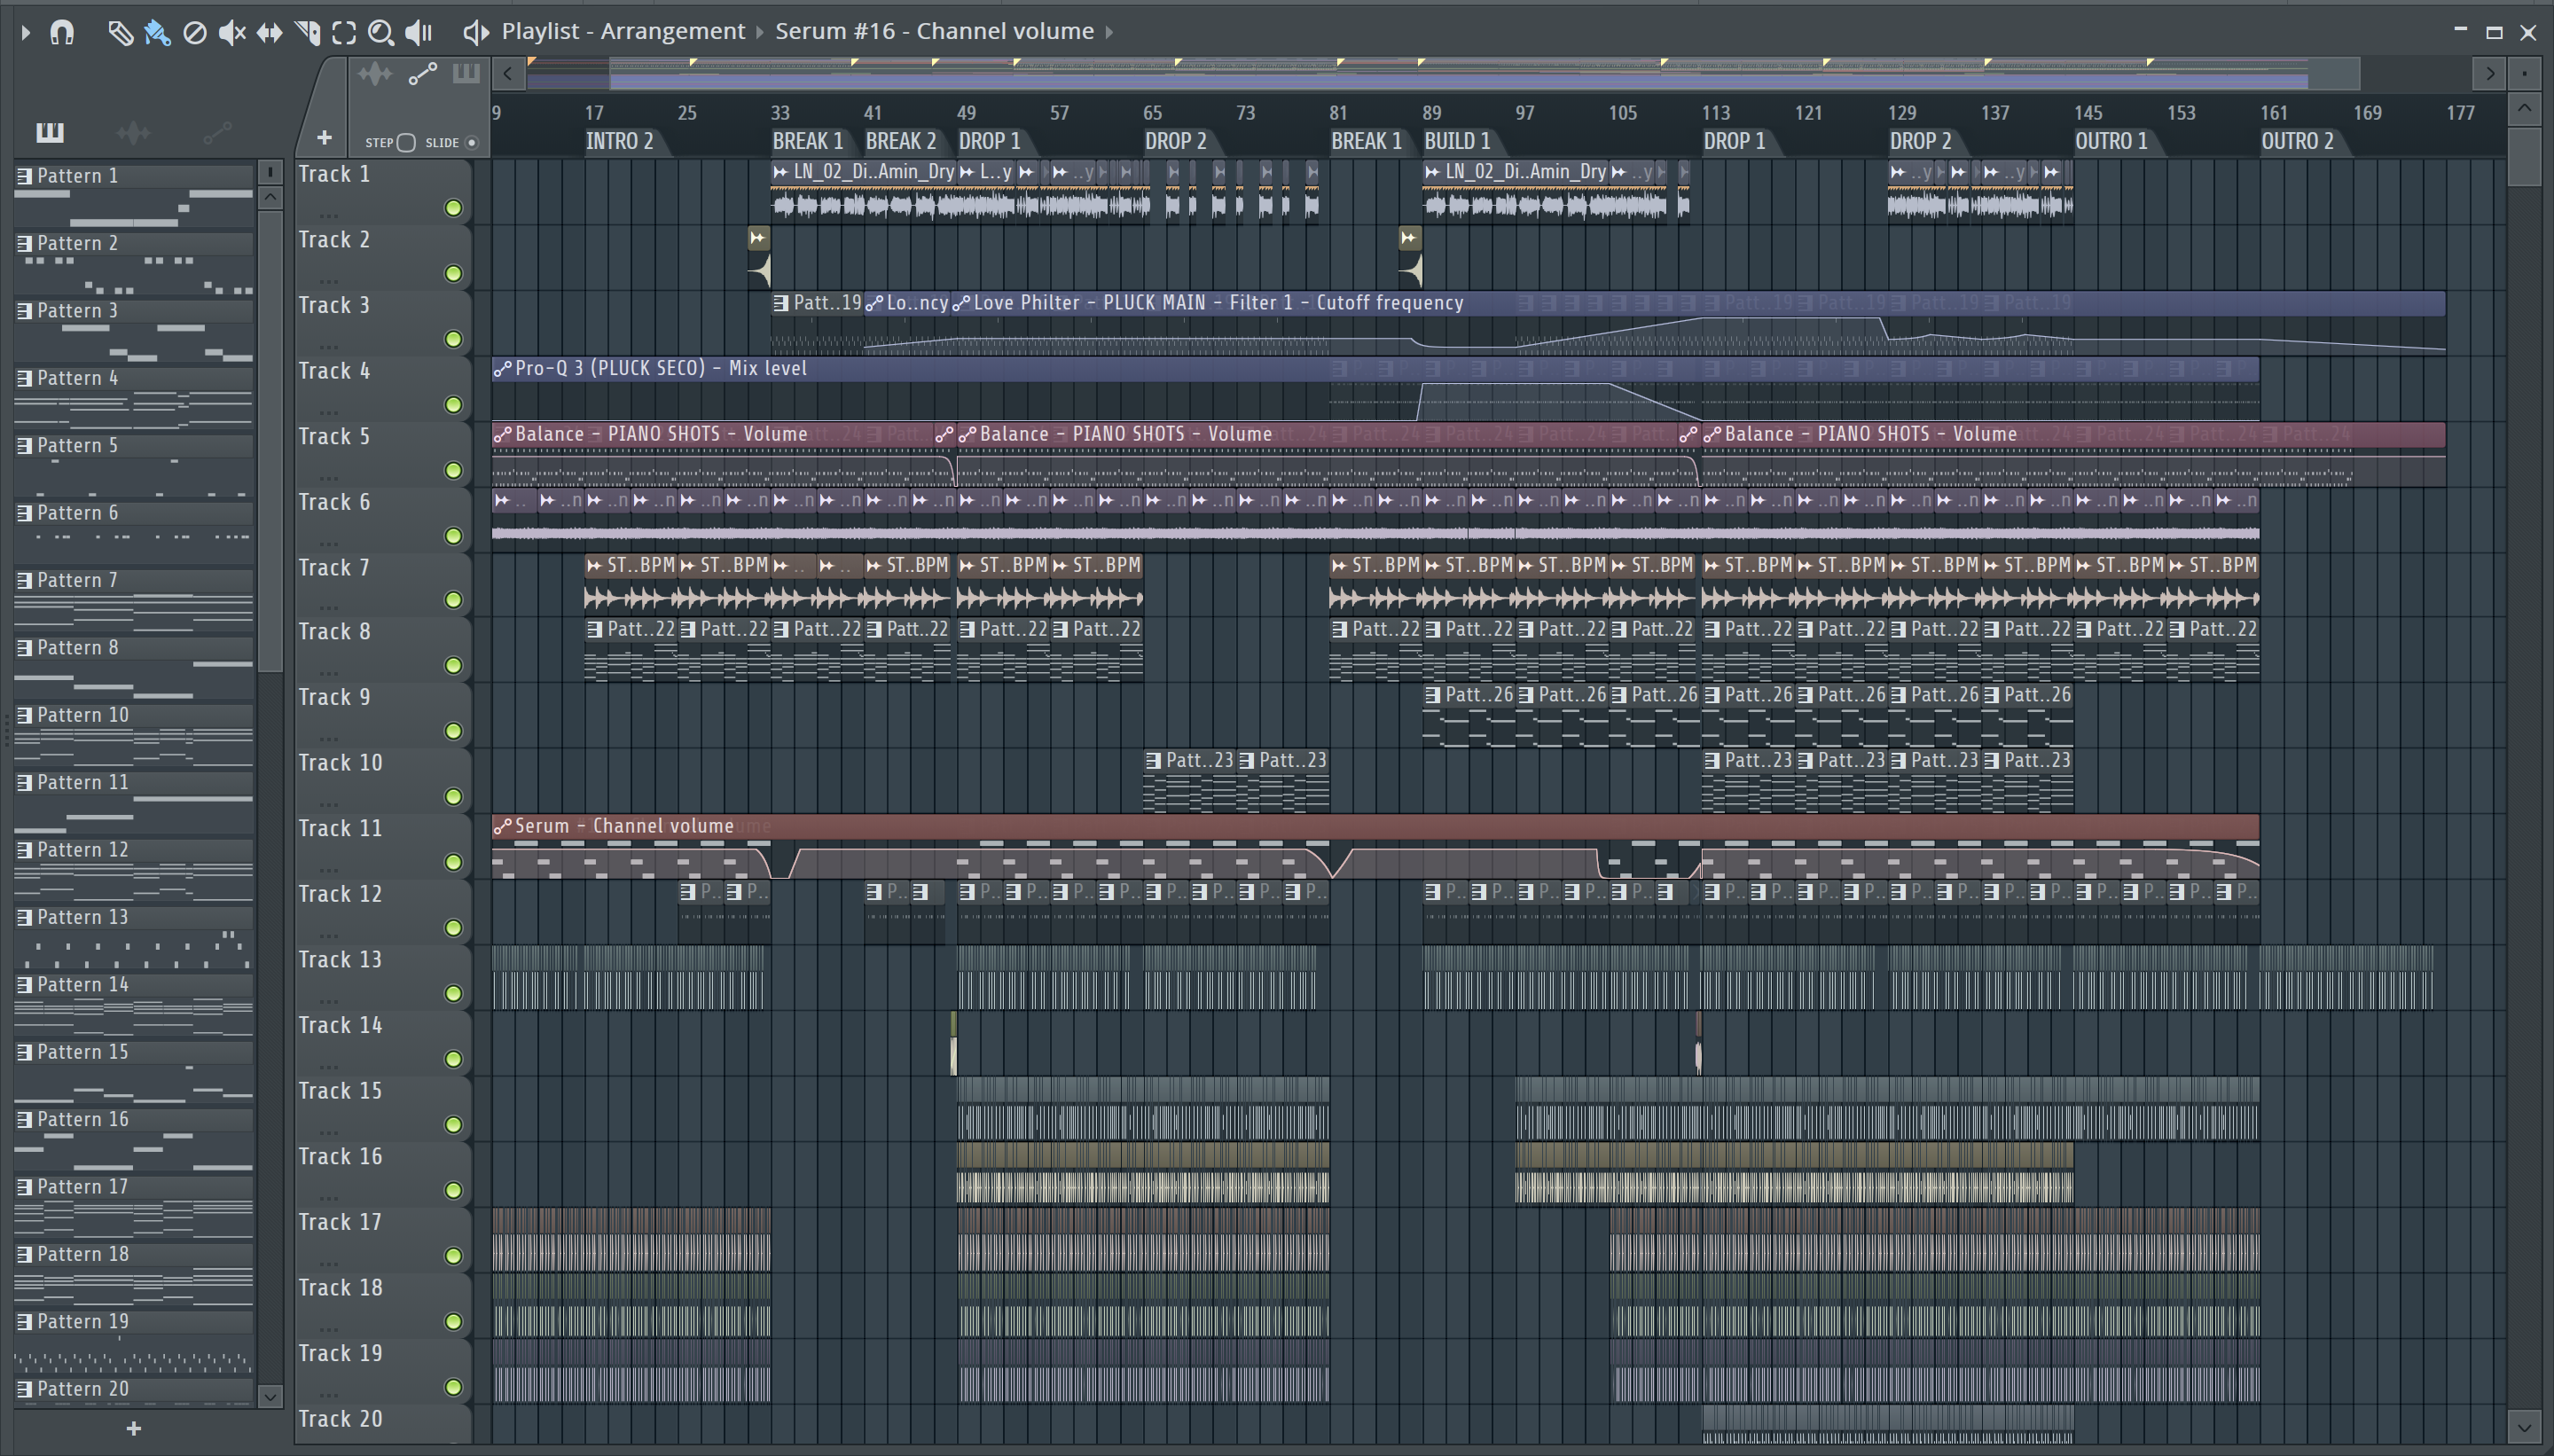This screenshot has width=2554, height=1456.
Task: Select the Slip tool
Action: tap(269, 33)
